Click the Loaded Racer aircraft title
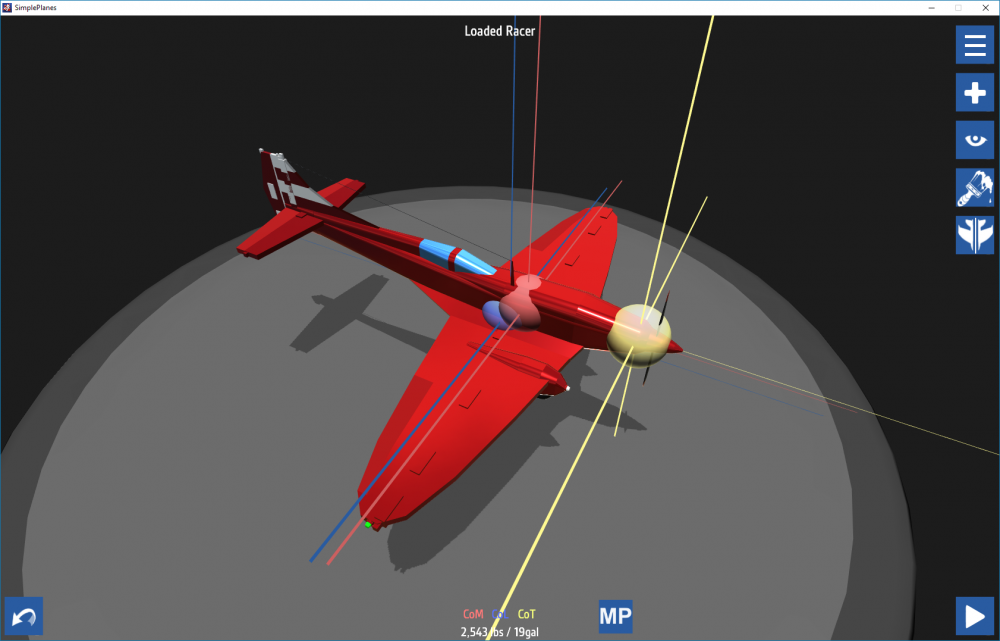This screenshot has height=641, width=1000. [x=499, y=31]
